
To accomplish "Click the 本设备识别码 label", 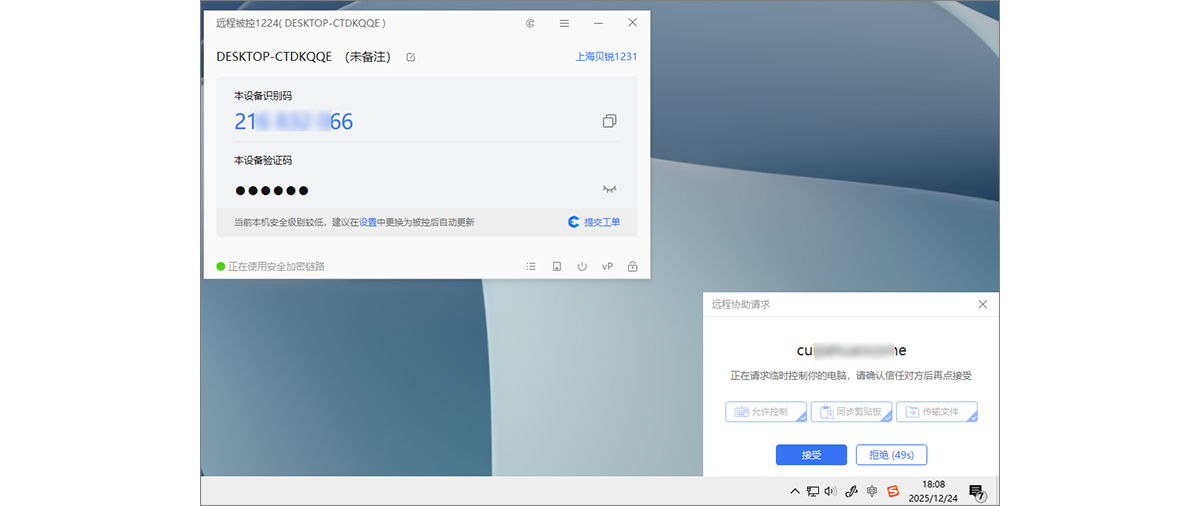I will tap(263, 96).
